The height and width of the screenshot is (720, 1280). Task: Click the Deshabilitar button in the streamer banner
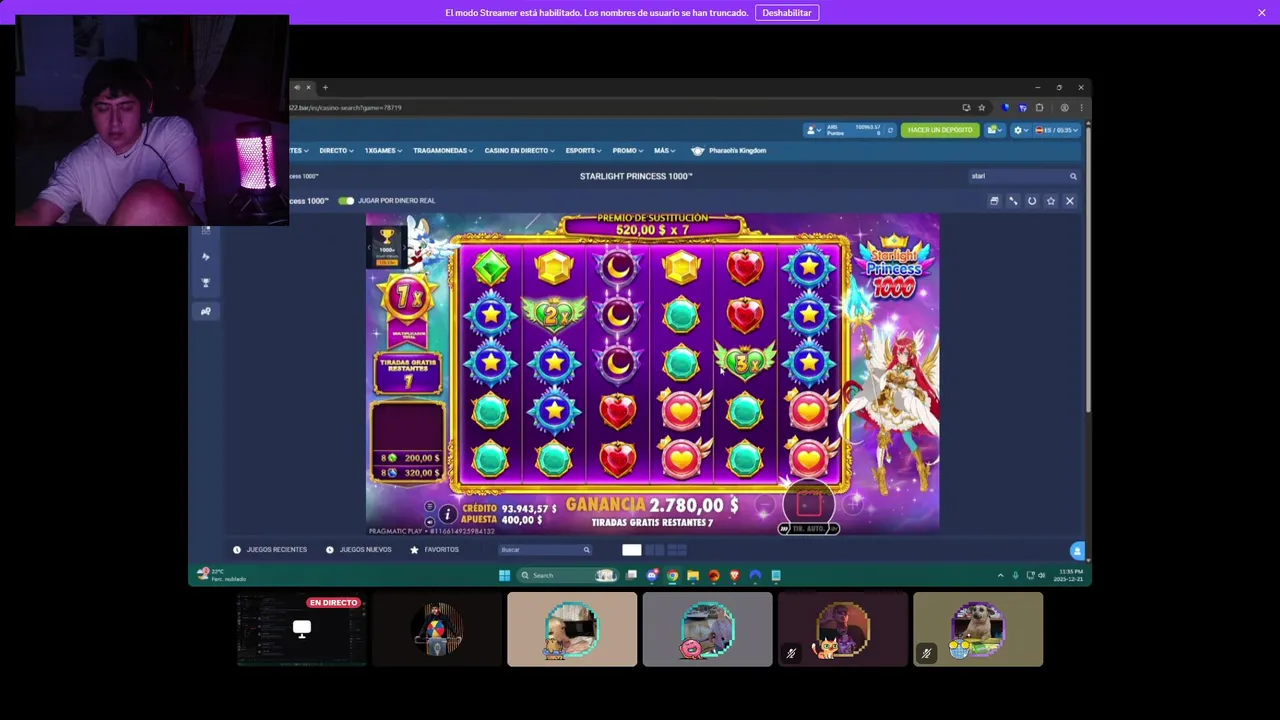point(787,13)
